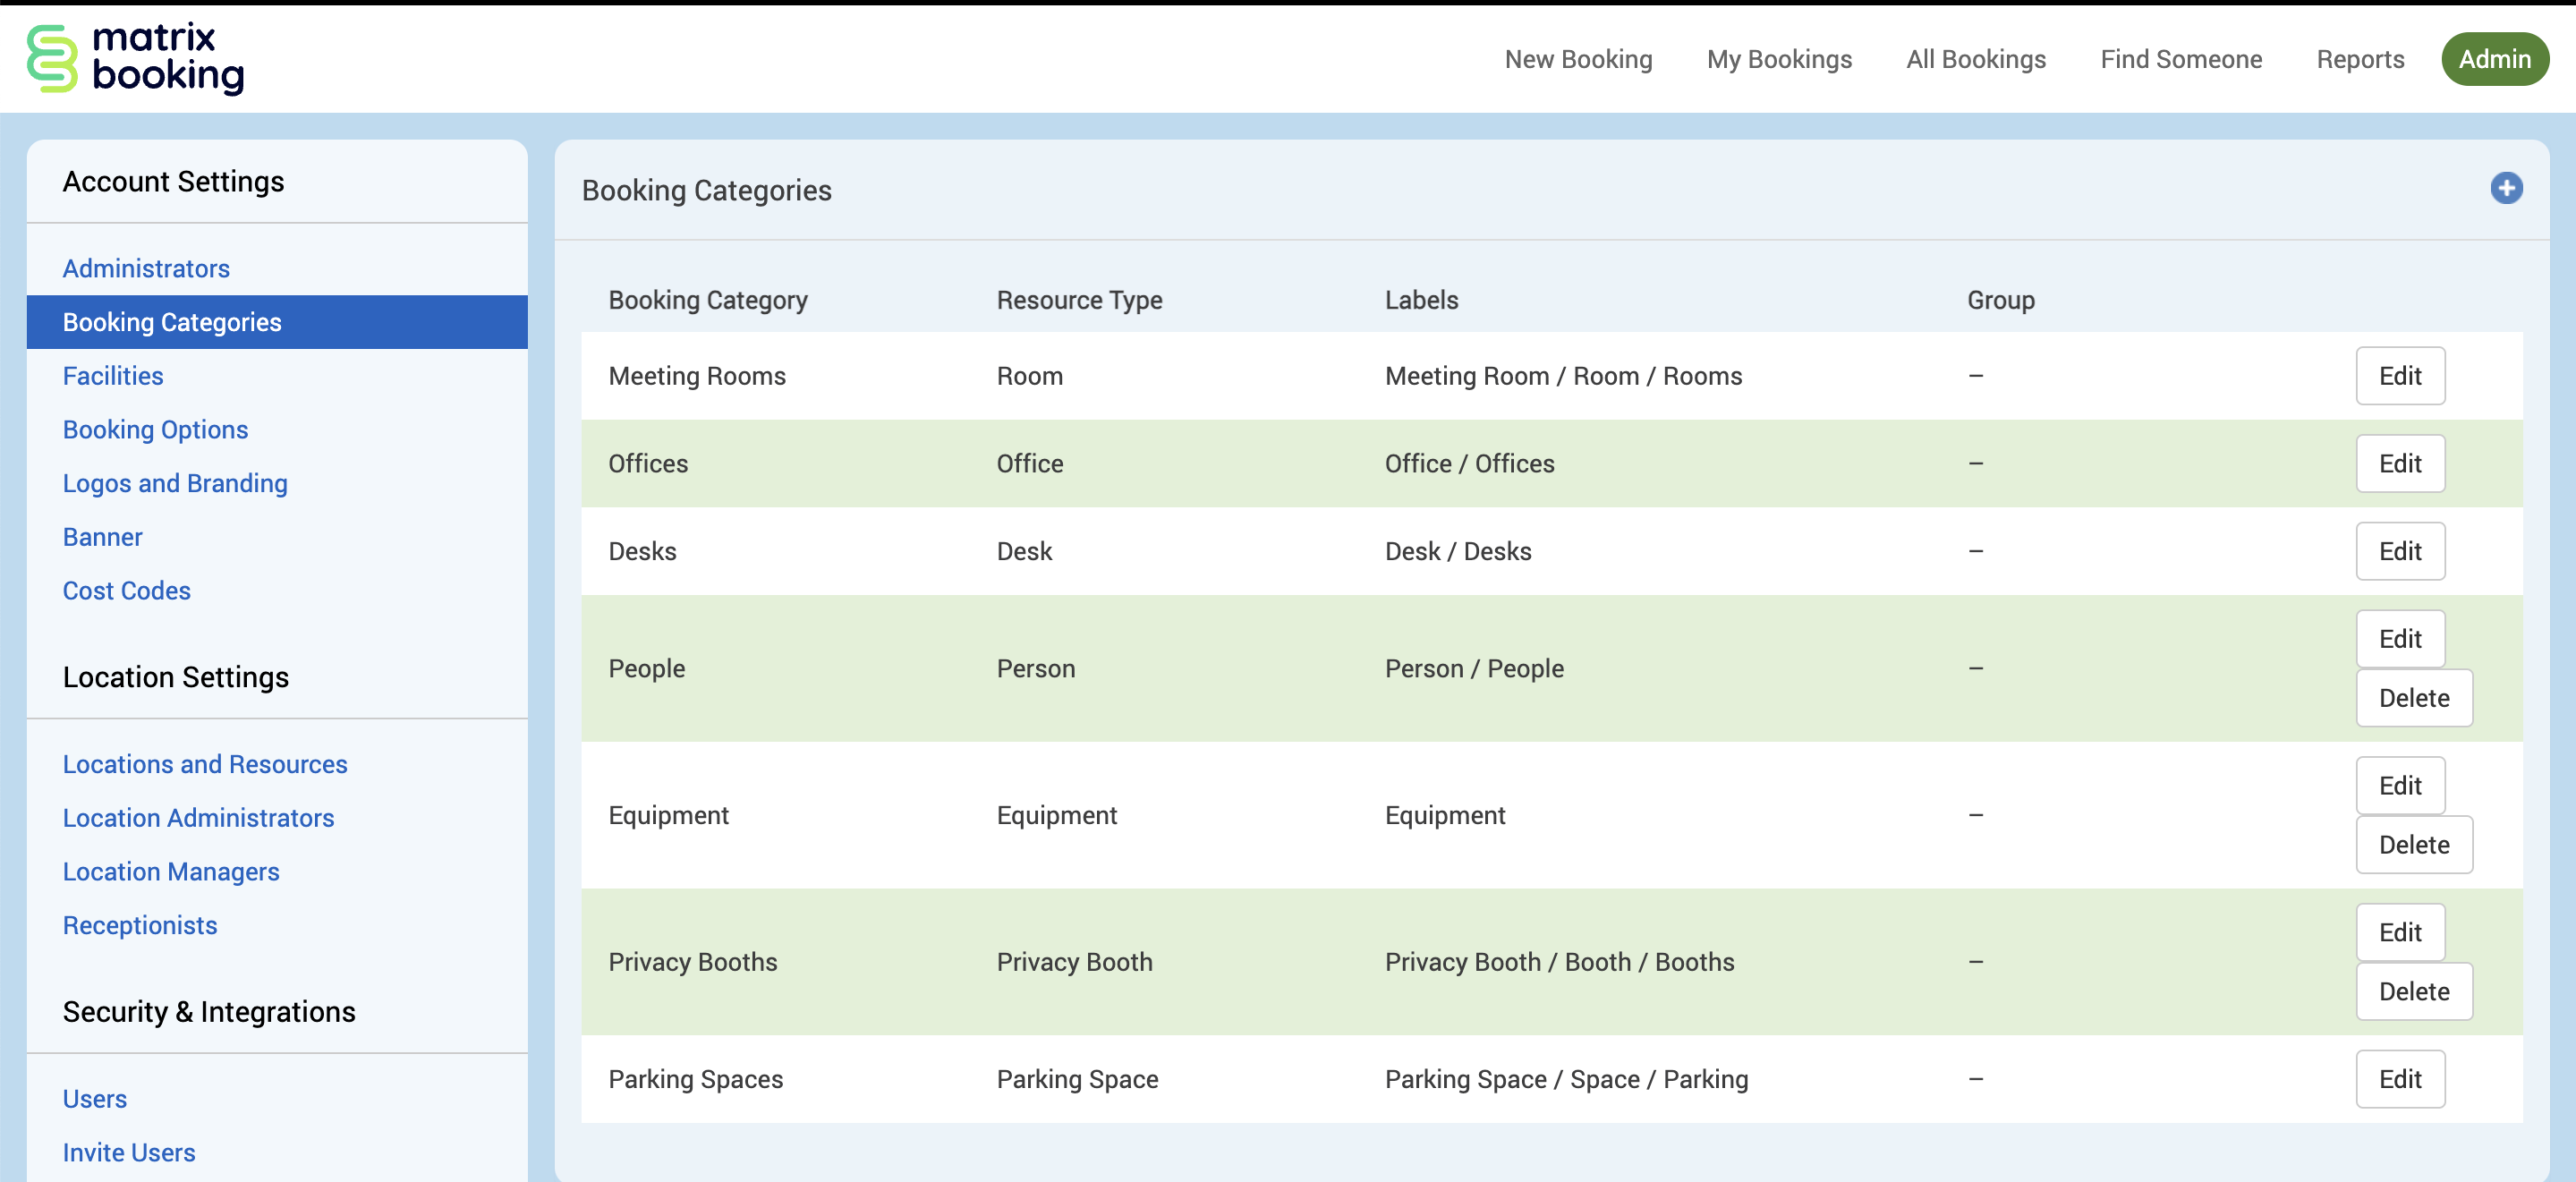Click the blue add booking category icon
This screenshot has height=1182, width=2576.
(2507, 188)
